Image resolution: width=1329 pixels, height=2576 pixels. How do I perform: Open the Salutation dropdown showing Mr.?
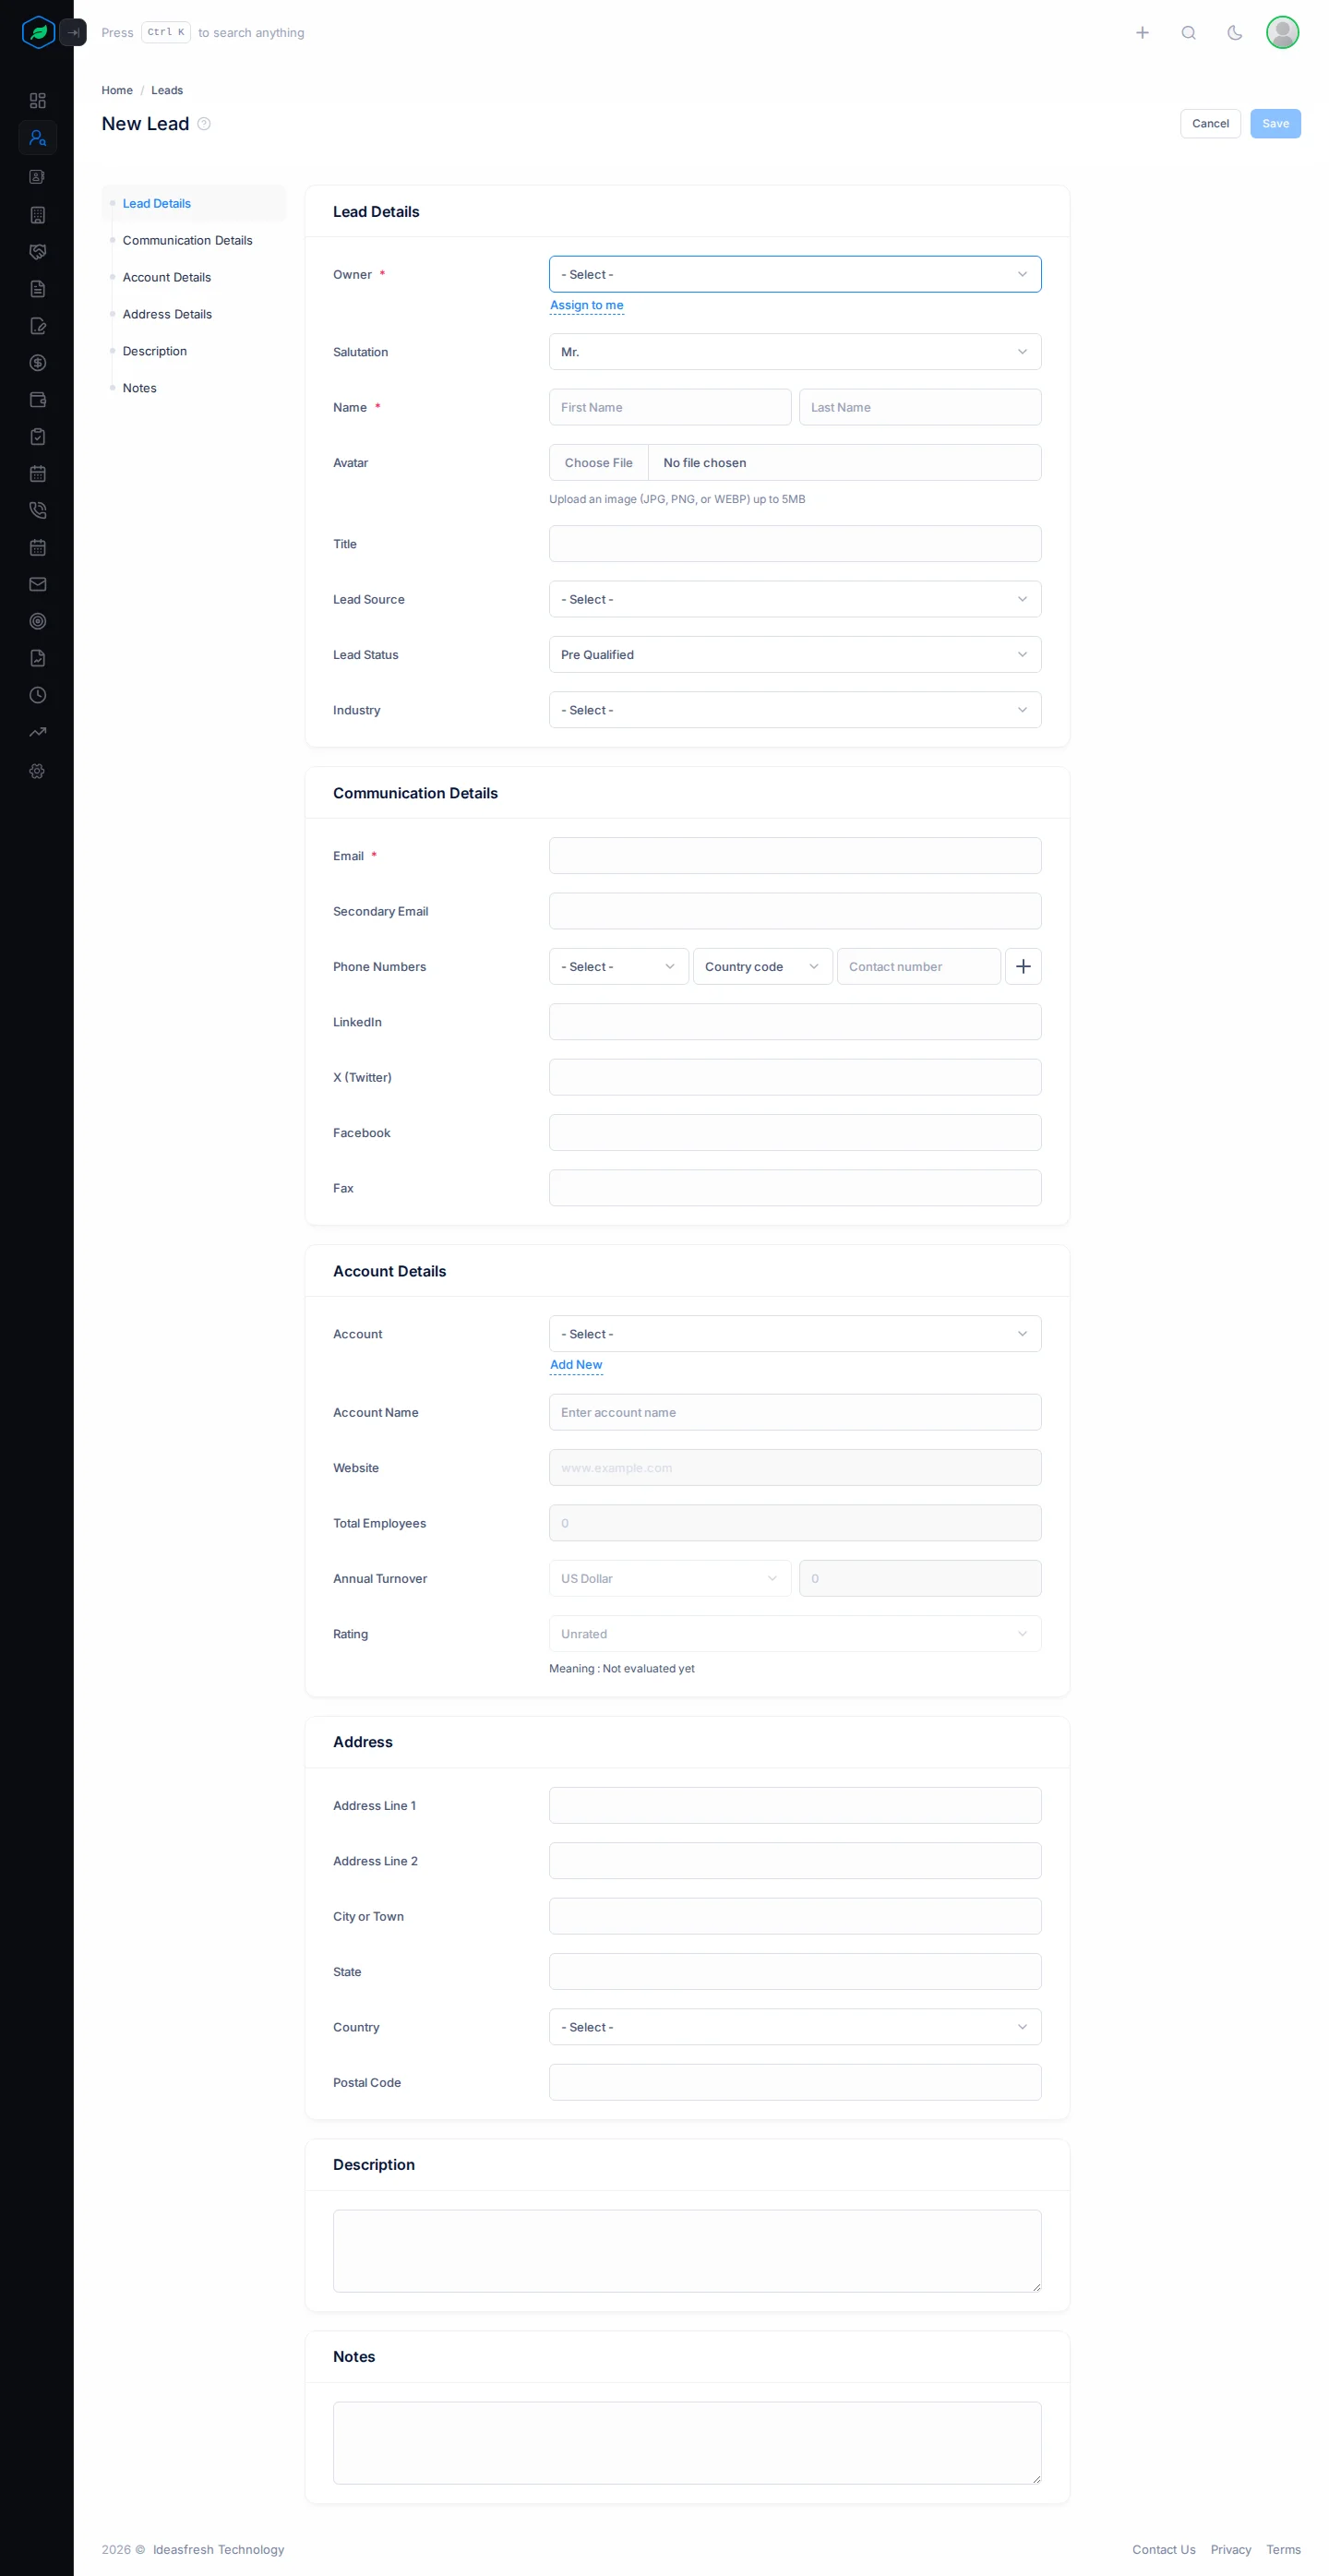795,352
